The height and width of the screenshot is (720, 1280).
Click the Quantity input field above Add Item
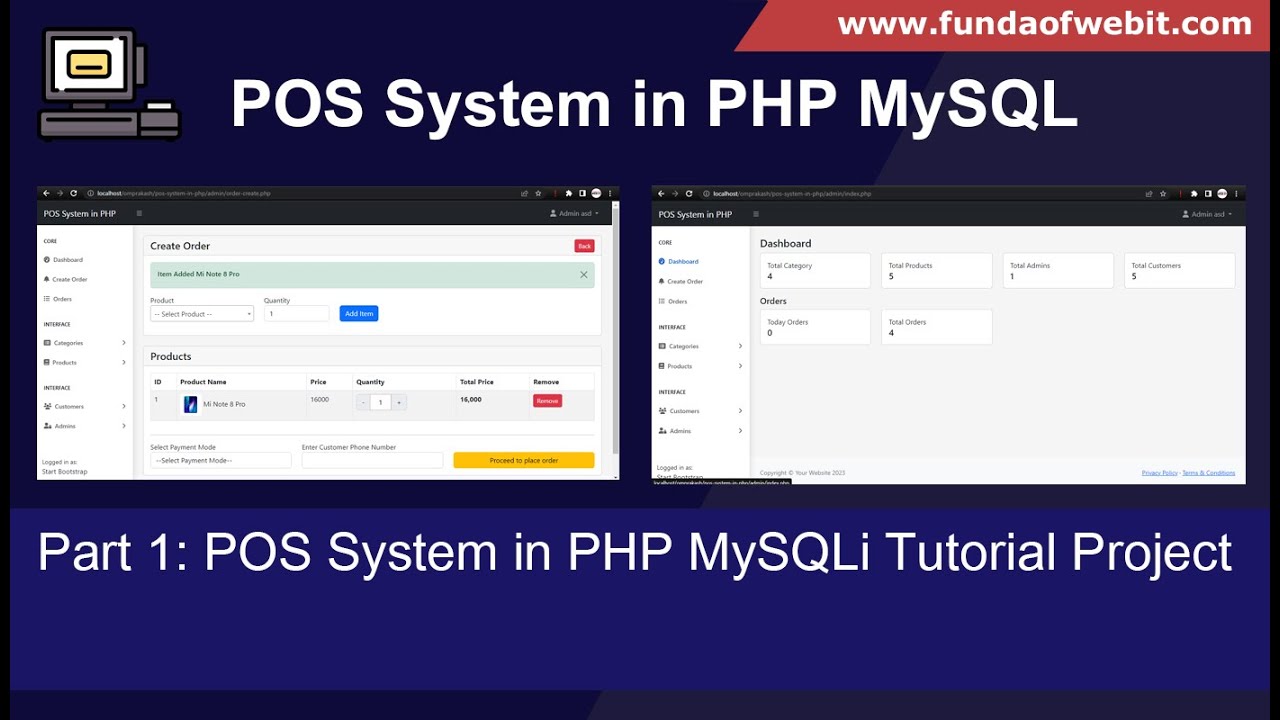pos(296,314)
